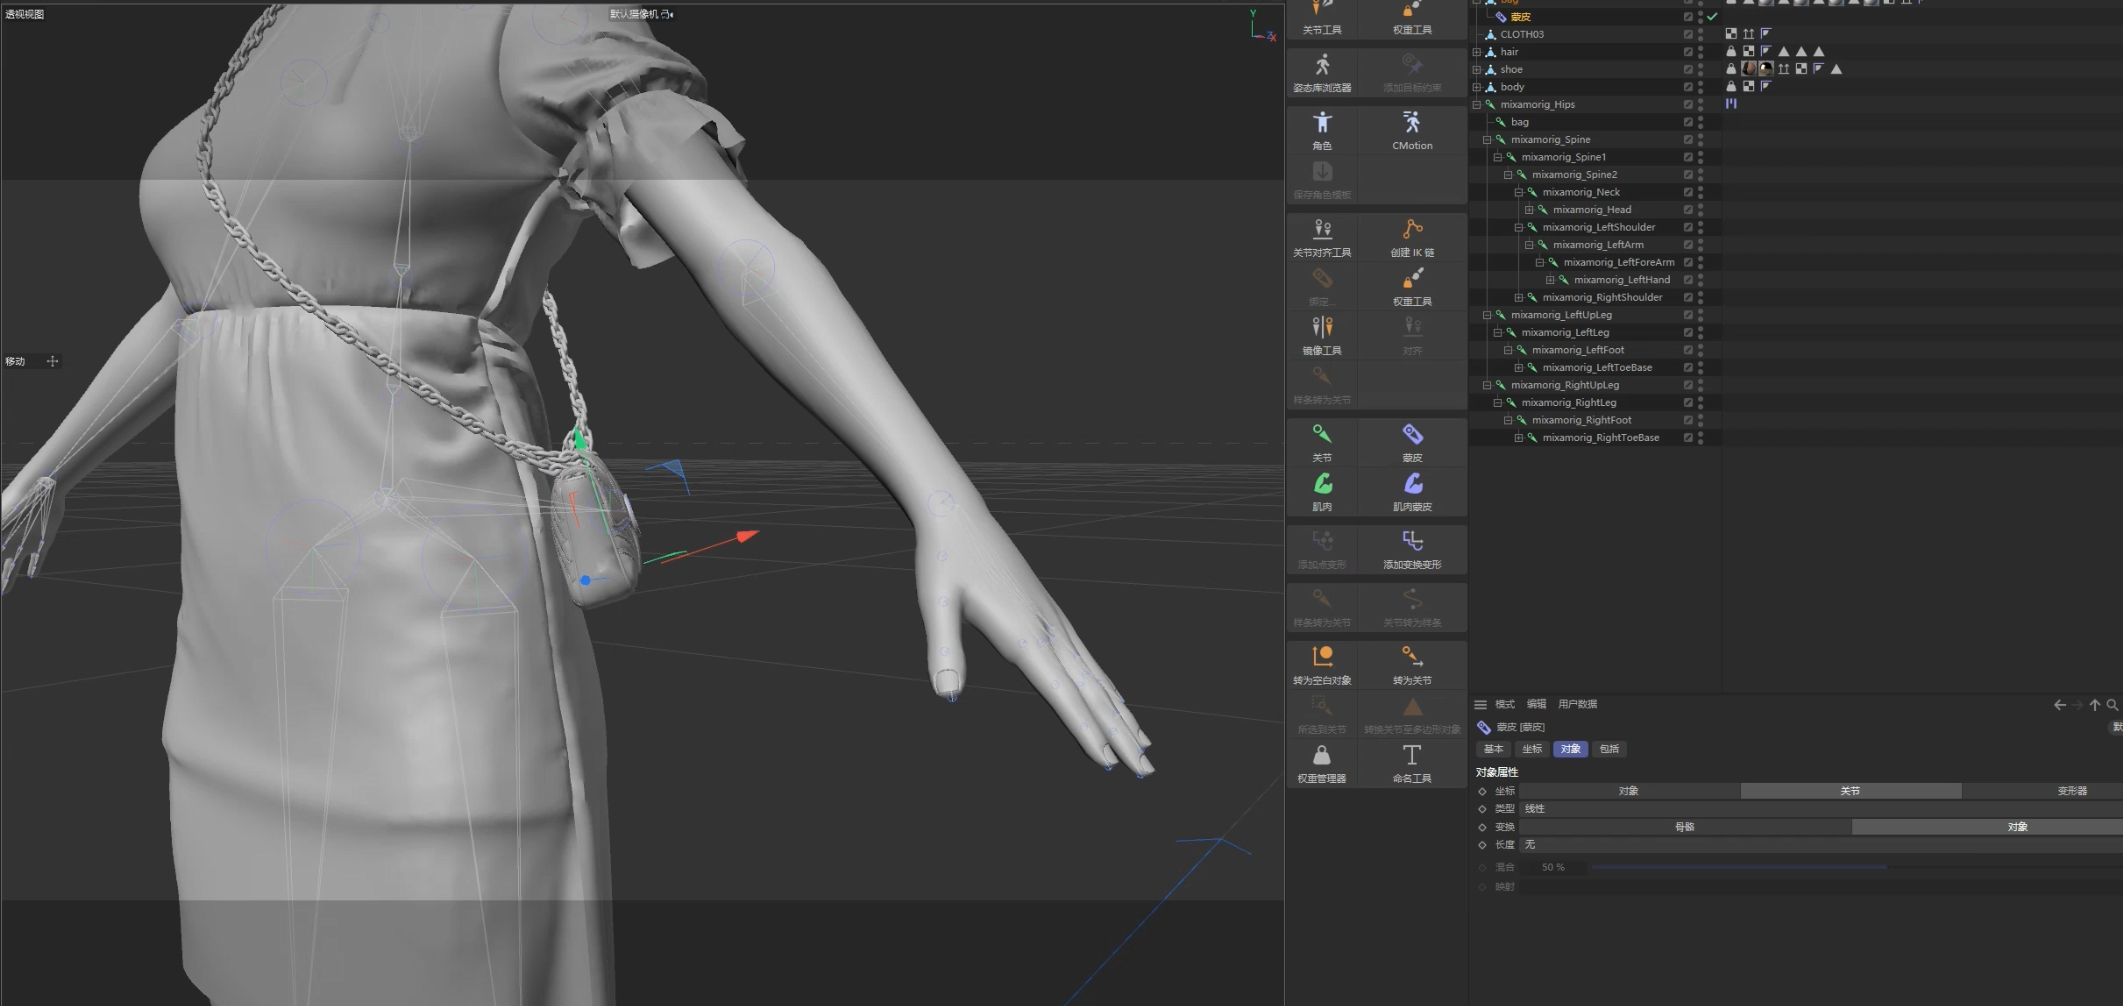2123x1006 pixels.
Task: Toggle visibility dots for hair object
Action: click(1700, 52)
